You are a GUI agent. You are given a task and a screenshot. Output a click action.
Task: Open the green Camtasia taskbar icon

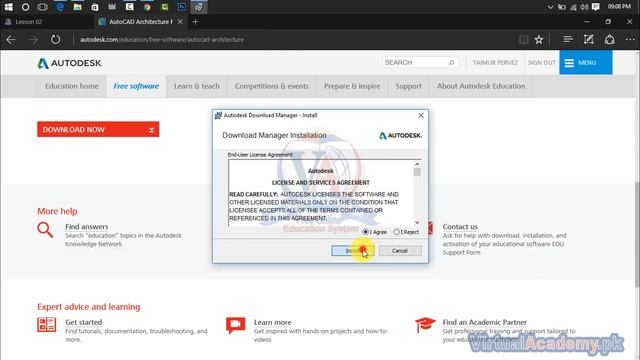tap(164, 7)
